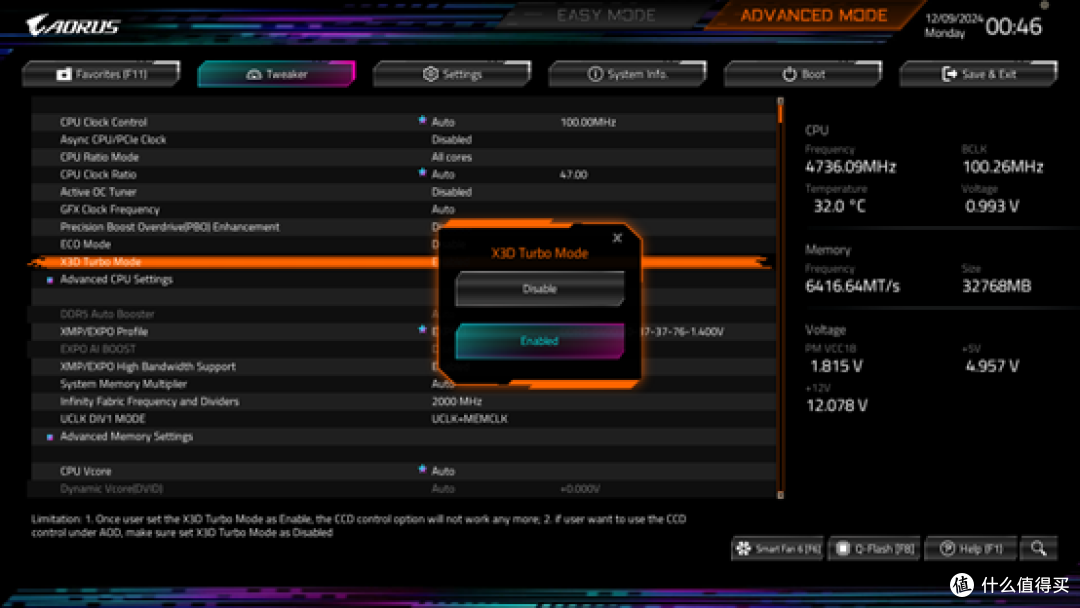The image size is (1080, 608).
Task: Open CPU Clock Ratio Auto value
Action: pyautogui.click(x=443, y=174)
